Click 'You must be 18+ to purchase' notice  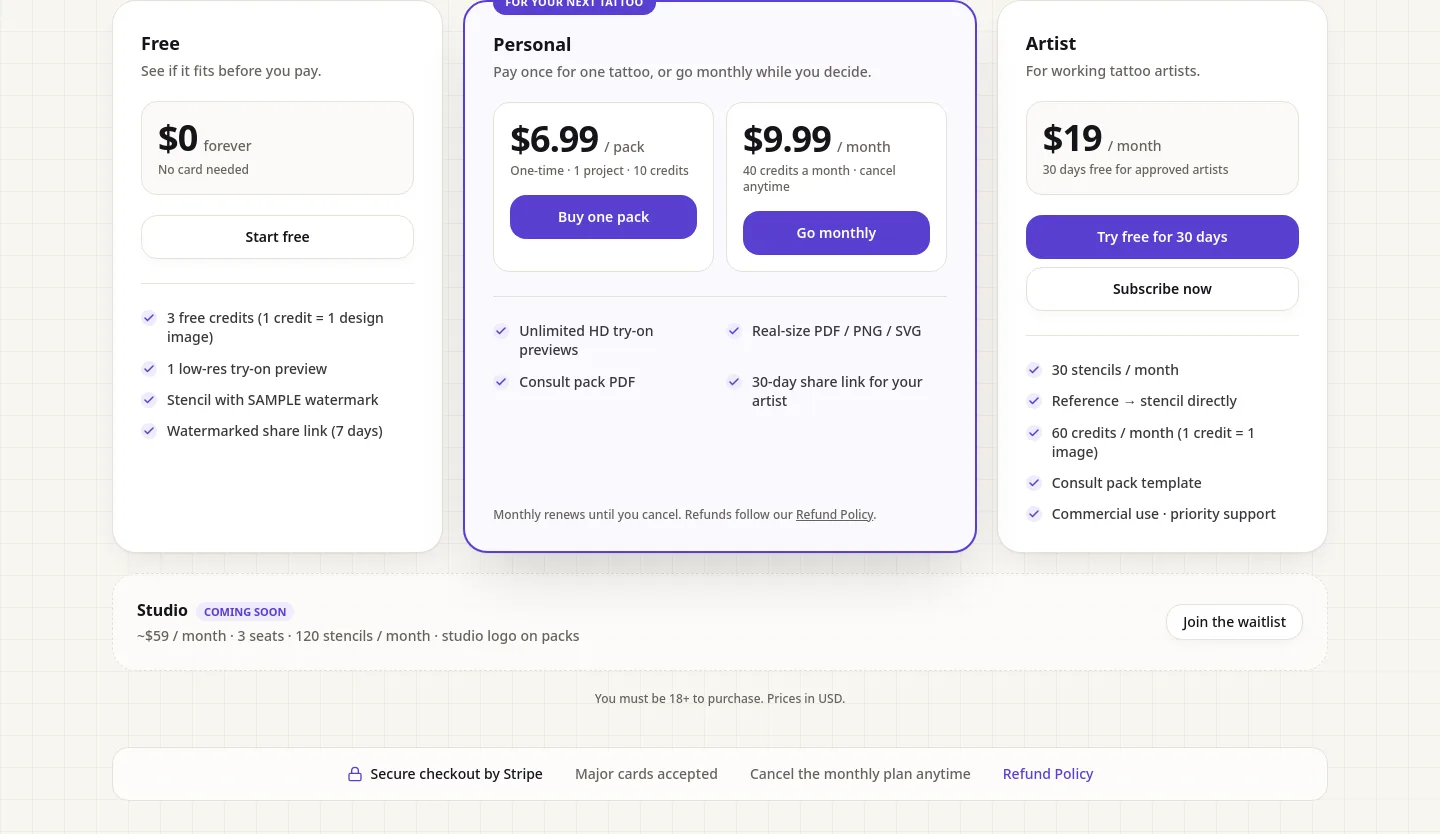pos(720,699)
